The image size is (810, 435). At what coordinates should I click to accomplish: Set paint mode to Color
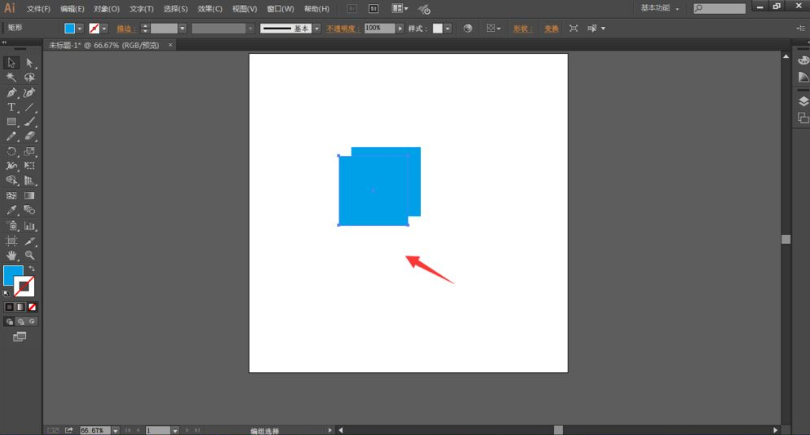click(x=9, y=307)
